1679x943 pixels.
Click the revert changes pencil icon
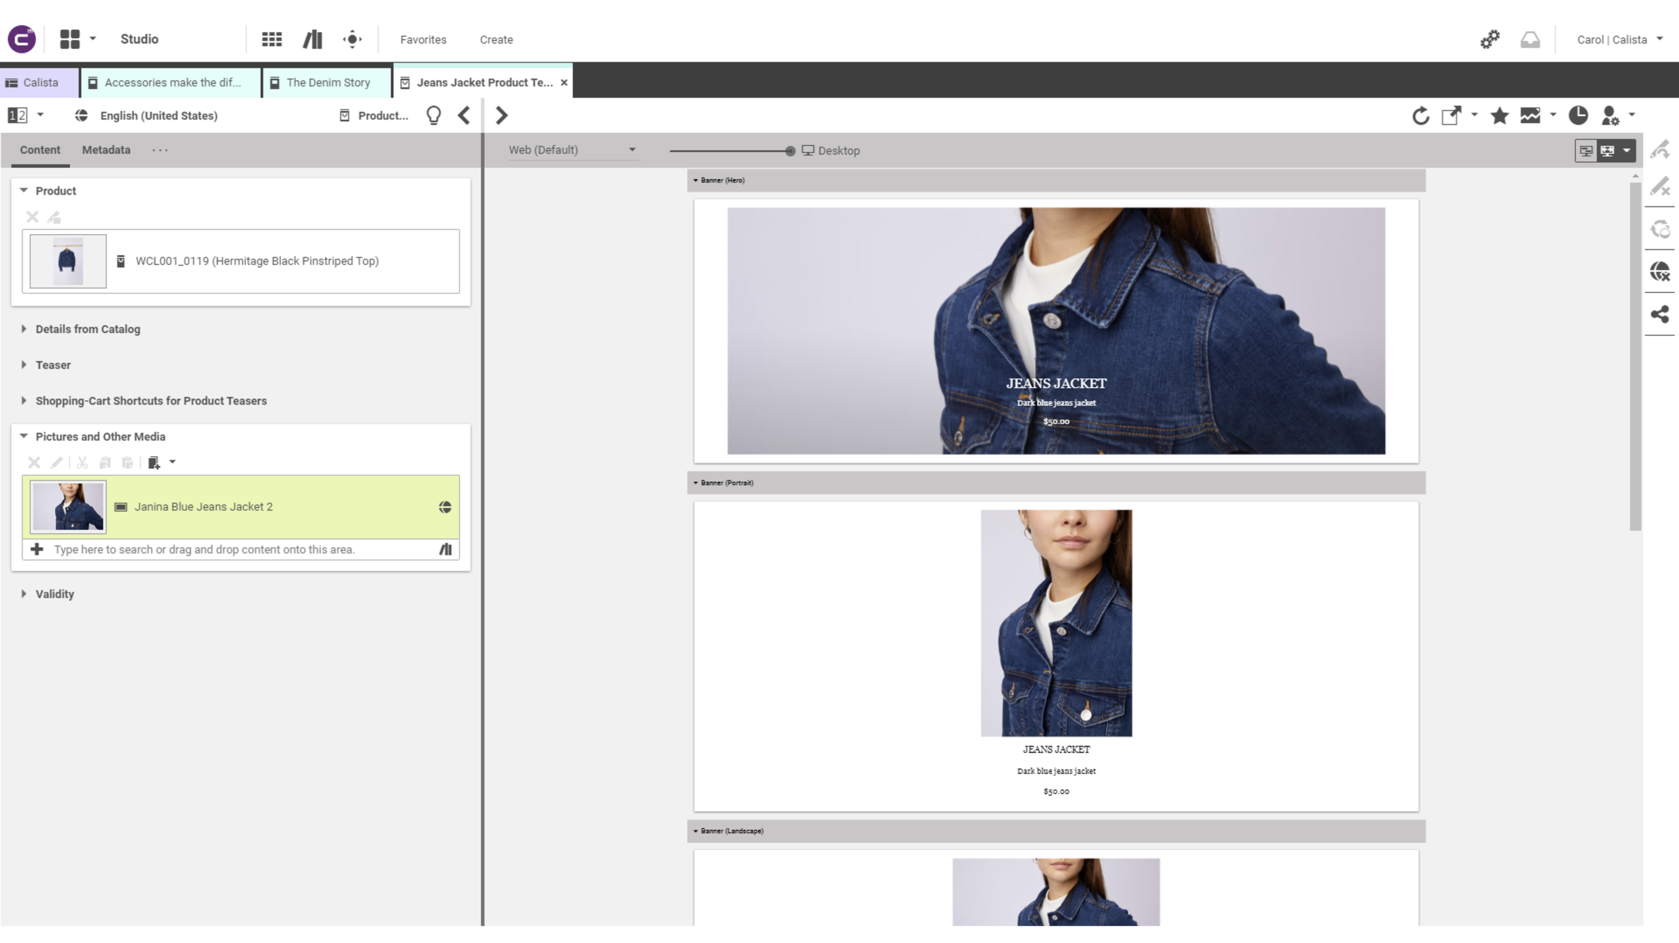(1660, 149)
